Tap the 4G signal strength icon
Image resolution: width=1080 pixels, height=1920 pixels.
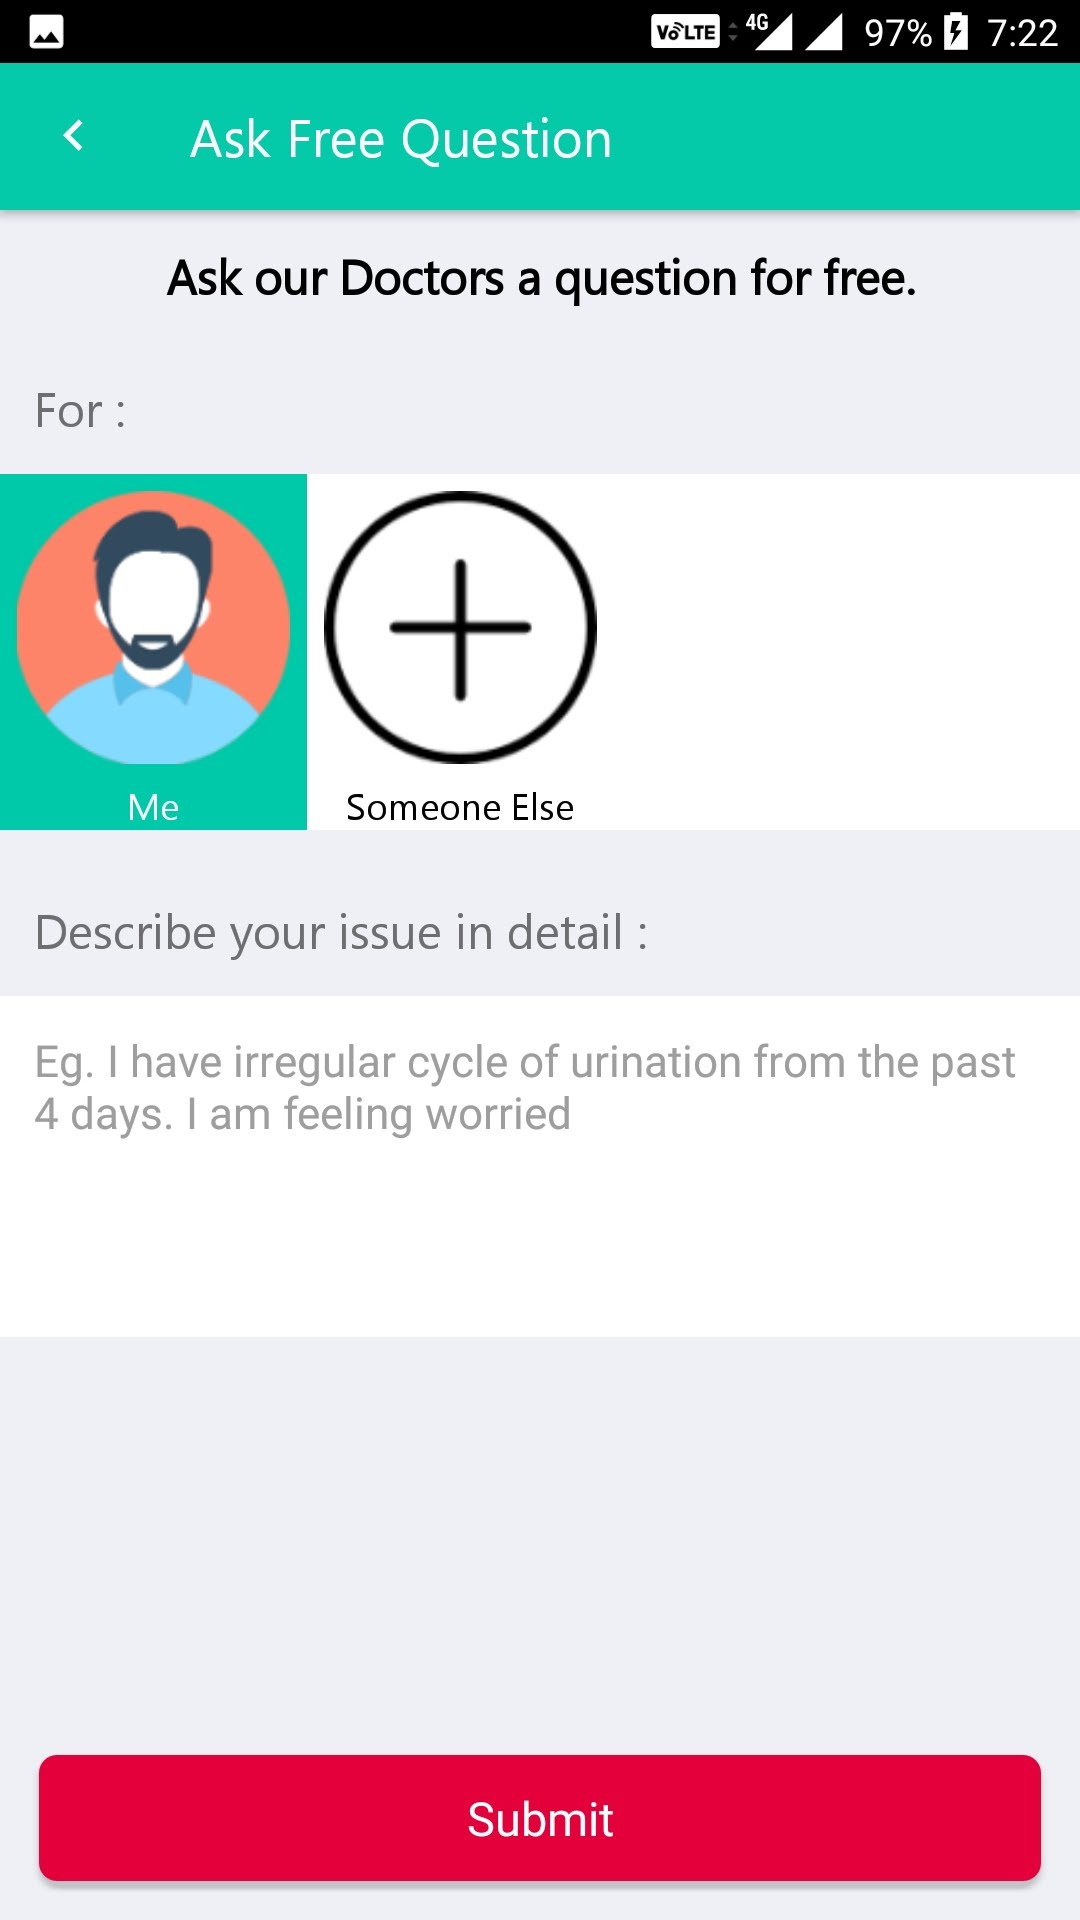pos(769,32)
